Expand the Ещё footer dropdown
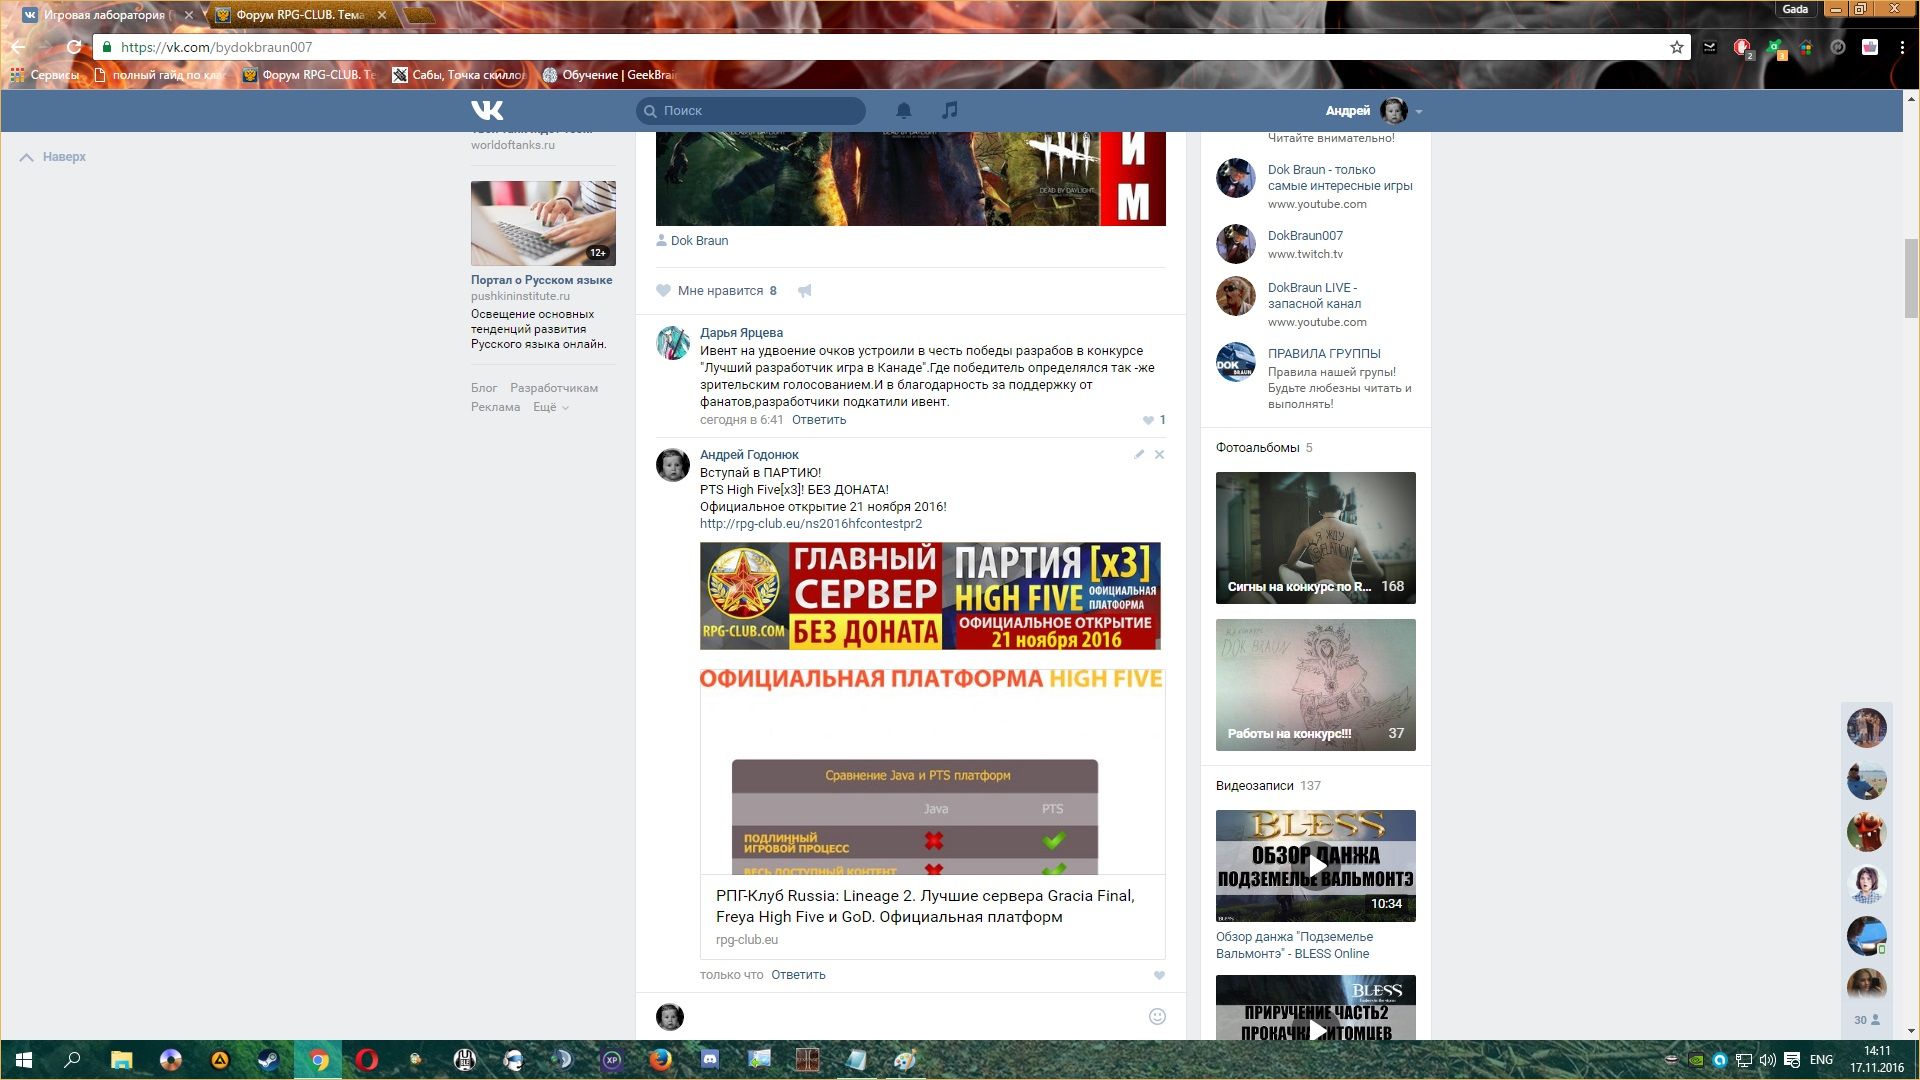Image resolution: width=1920 pixels, height=1080 pixels. 550,407
